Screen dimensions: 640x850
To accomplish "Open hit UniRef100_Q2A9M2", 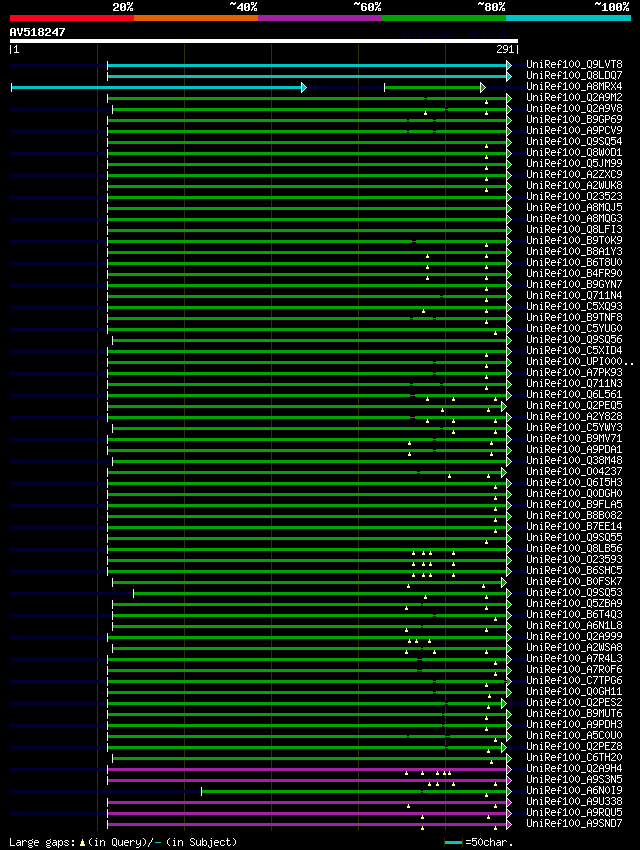I will pos(574,98).
